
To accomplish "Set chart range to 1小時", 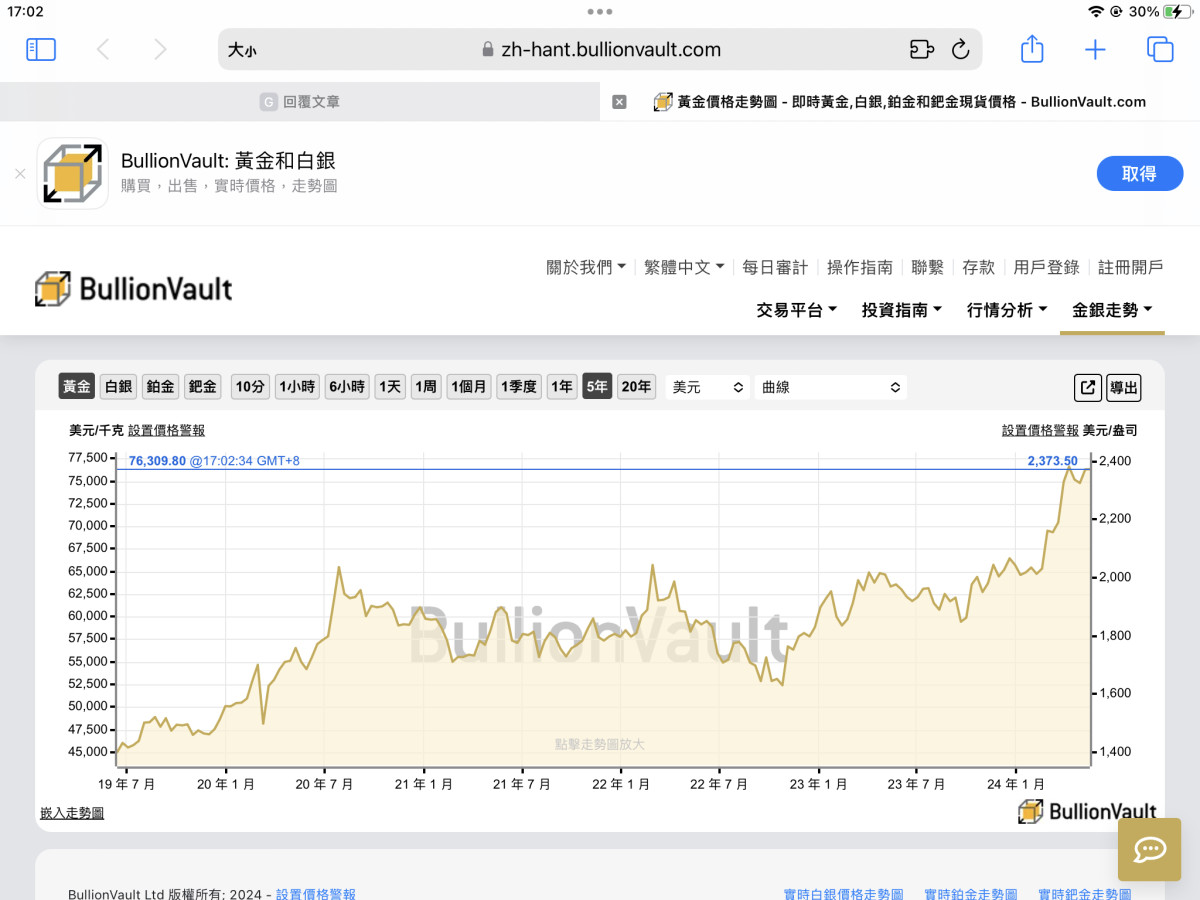I will [x=297, y=387].
